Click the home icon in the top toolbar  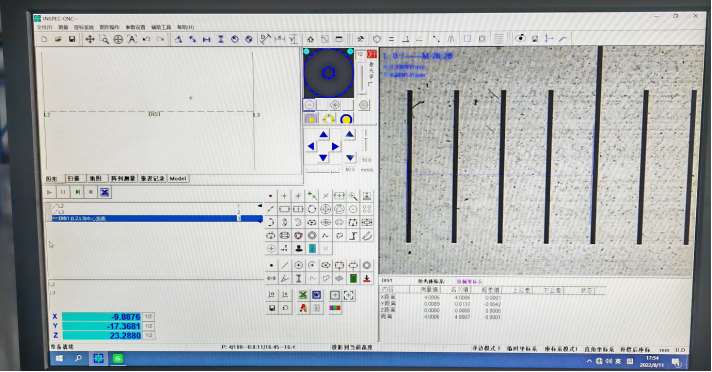pos(311,39)
